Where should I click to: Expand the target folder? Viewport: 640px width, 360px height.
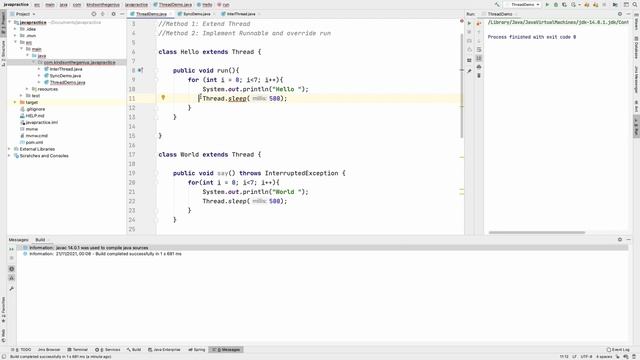pyautogui.click(x=16, y=102)
